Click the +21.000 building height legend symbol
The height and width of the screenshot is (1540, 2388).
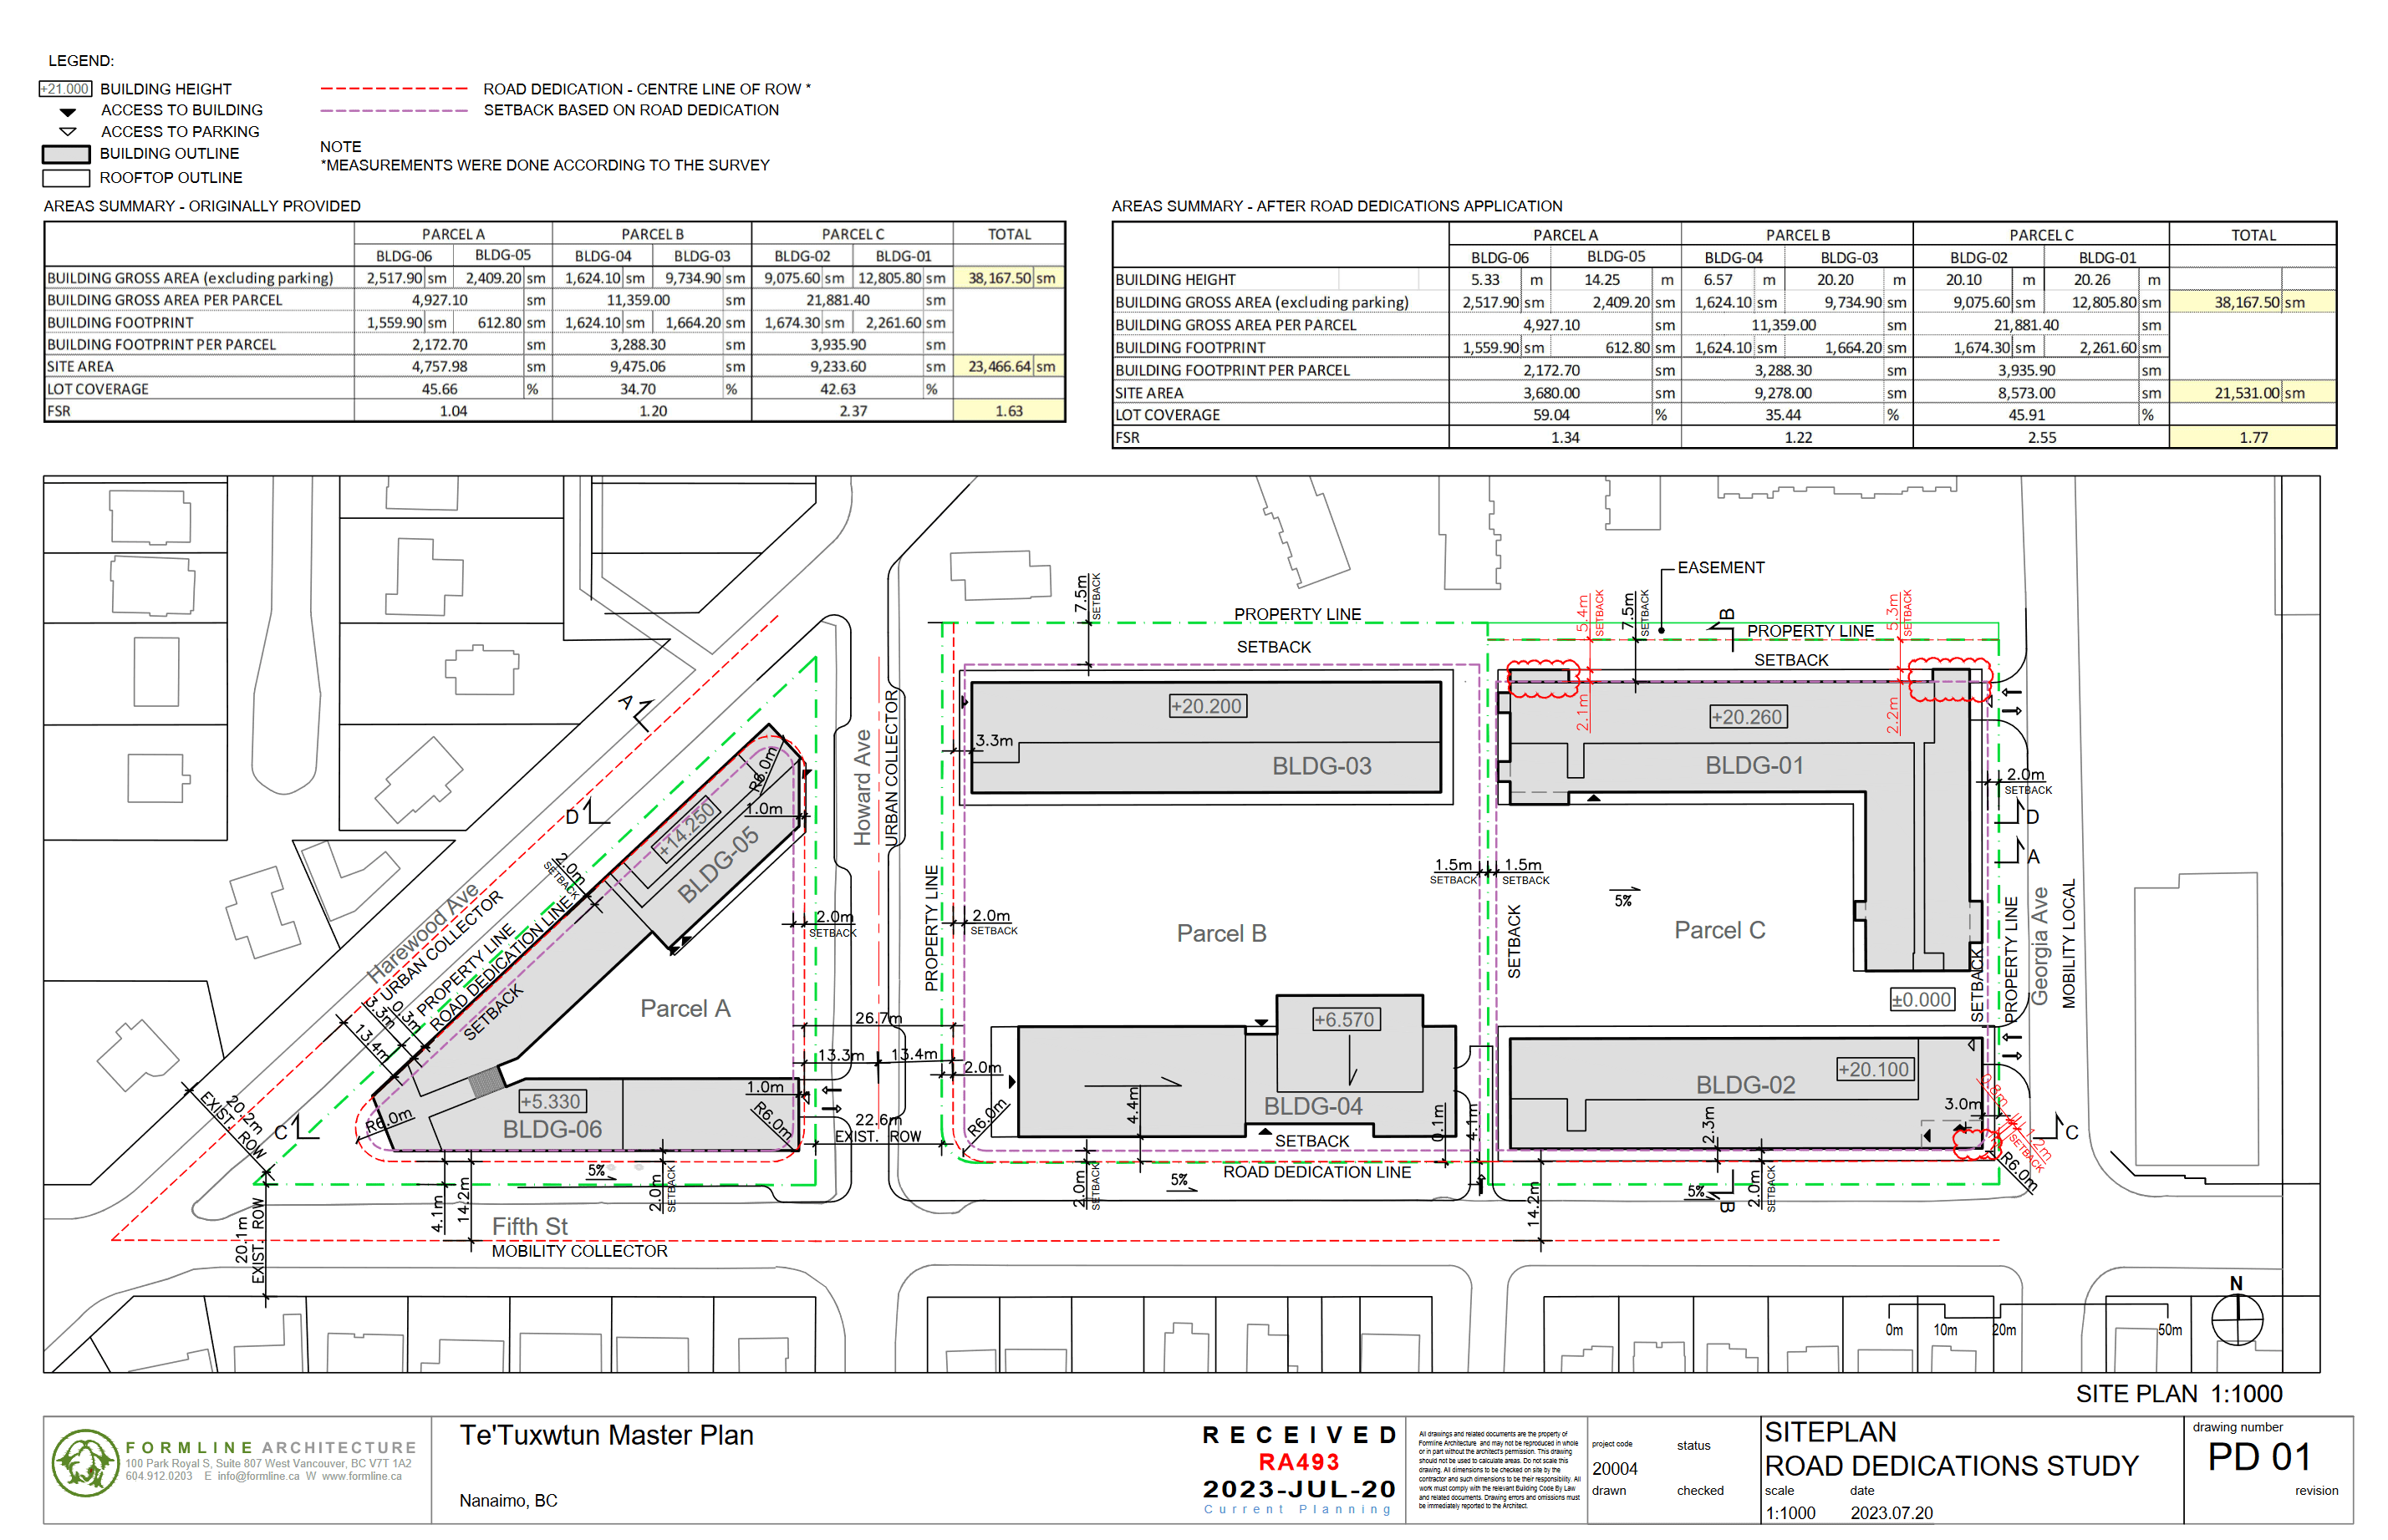(65, 89)
